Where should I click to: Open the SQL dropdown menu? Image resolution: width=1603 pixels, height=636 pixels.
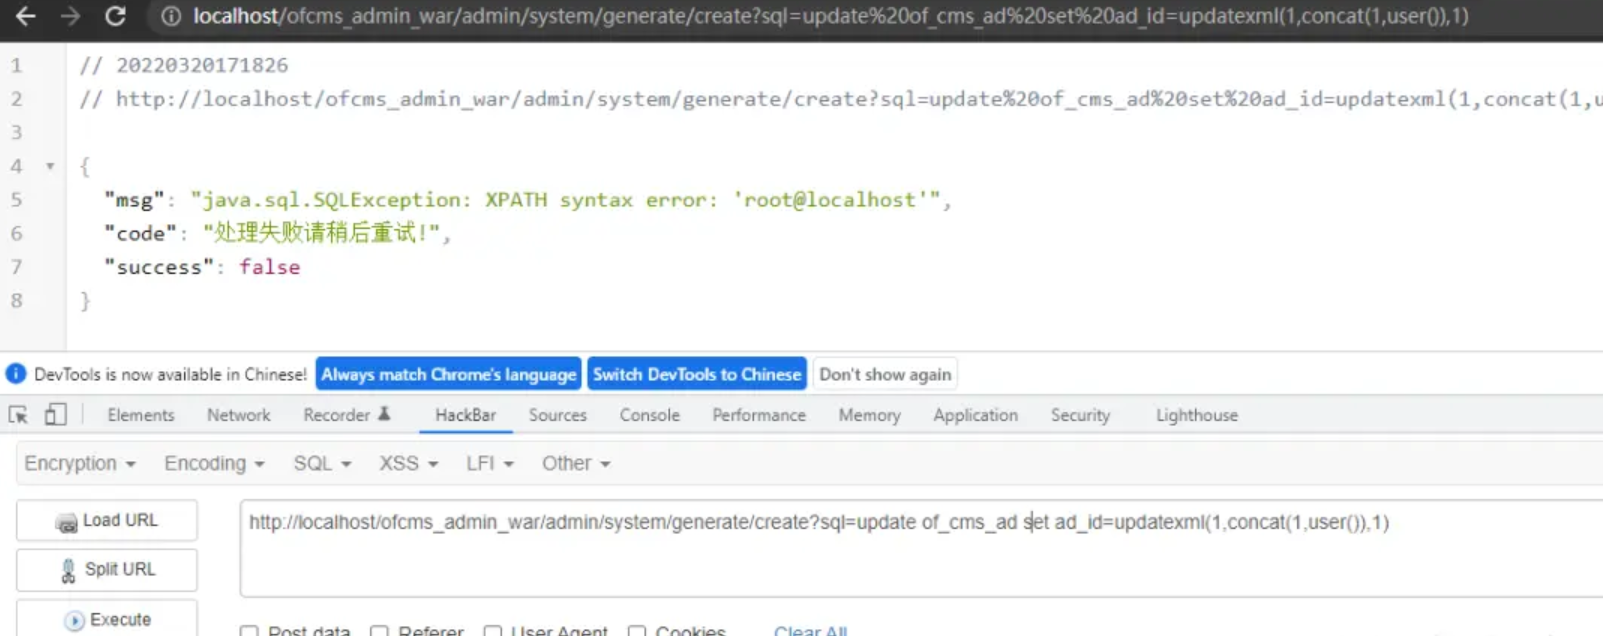[322, 463]
